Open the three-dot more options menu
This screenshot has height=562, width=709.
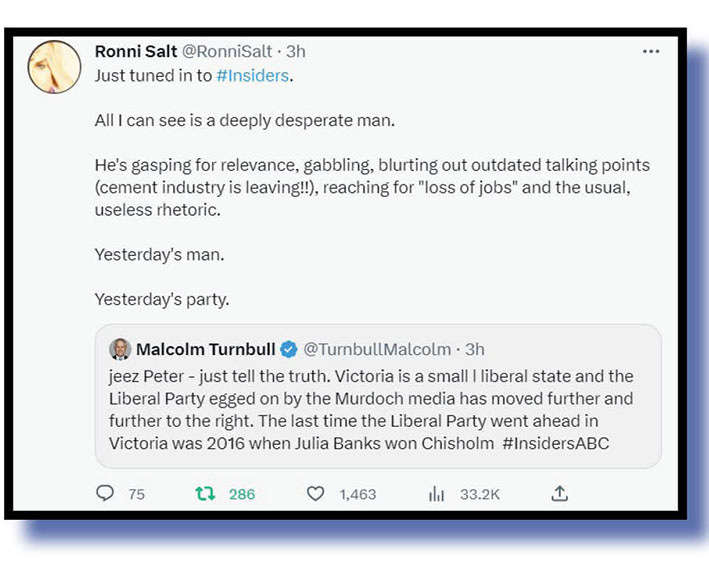651,51
